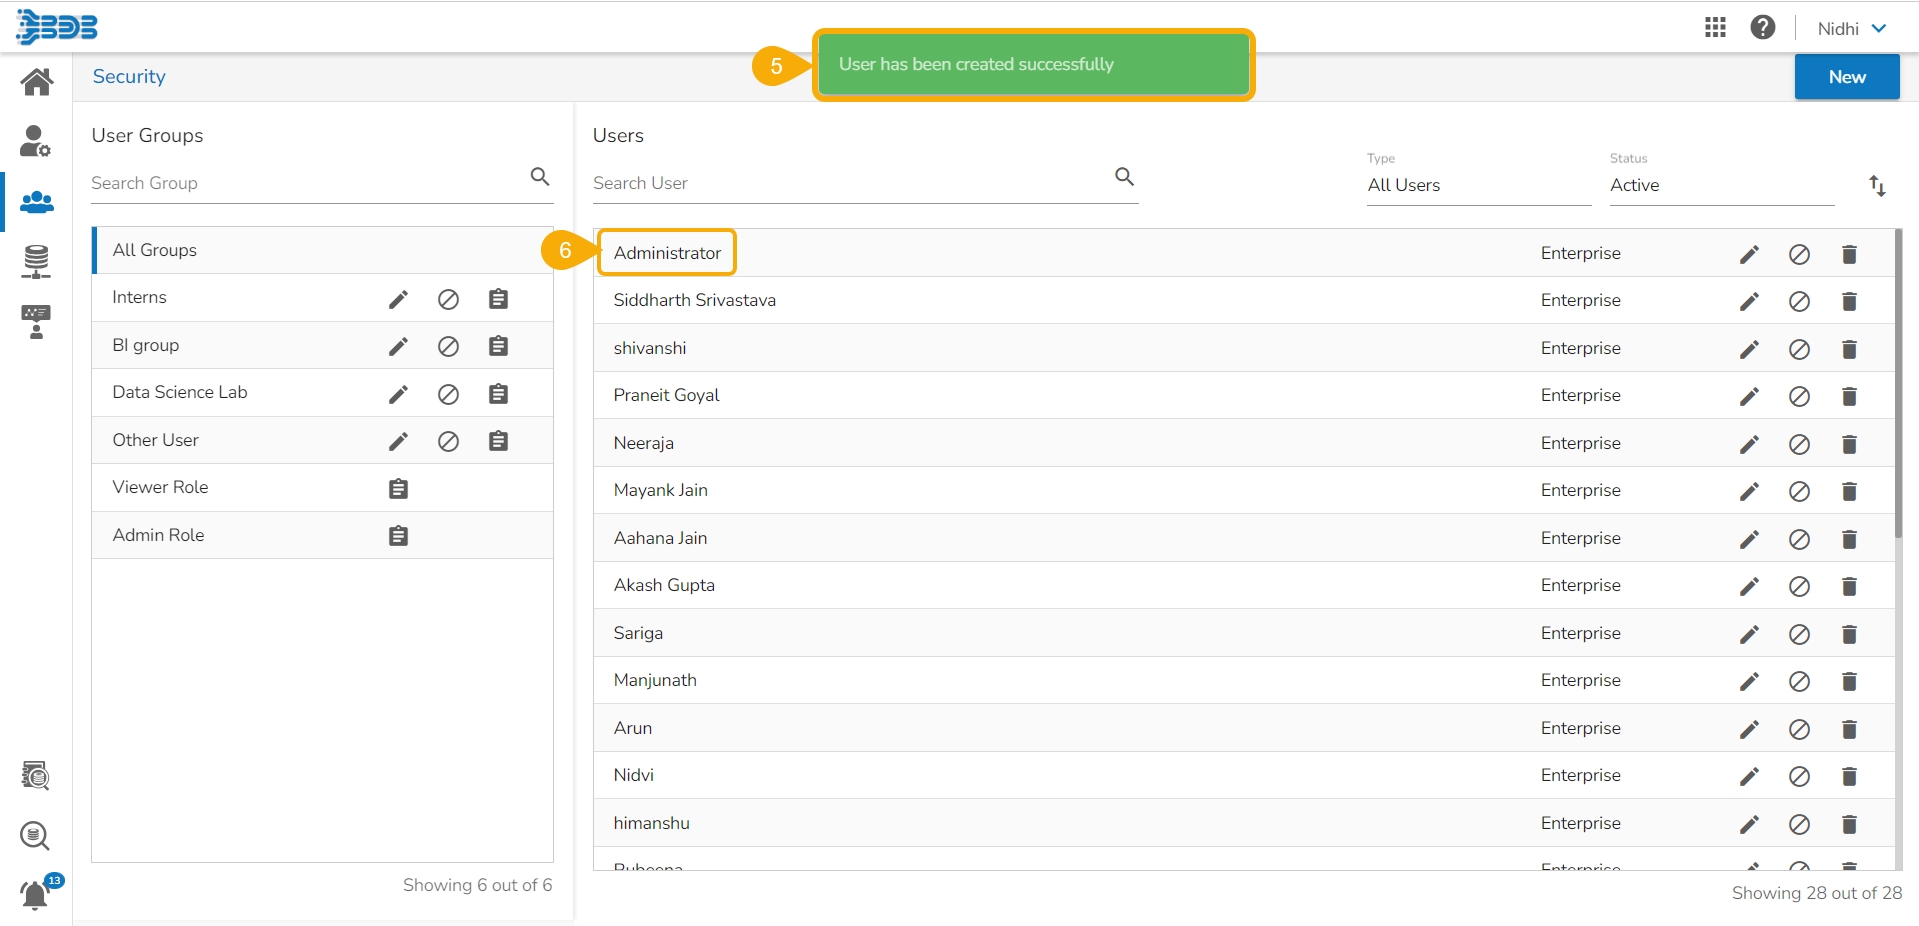
Task: Open the Home icon in sidebar
Action: click(37, 81)
